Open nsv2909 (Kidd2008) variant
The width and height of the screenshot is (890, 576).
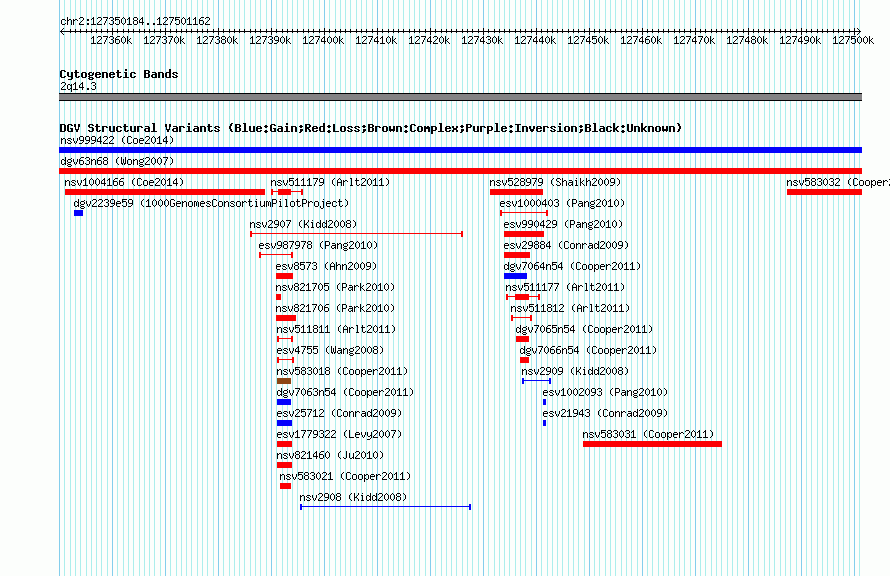click(575, 371)
